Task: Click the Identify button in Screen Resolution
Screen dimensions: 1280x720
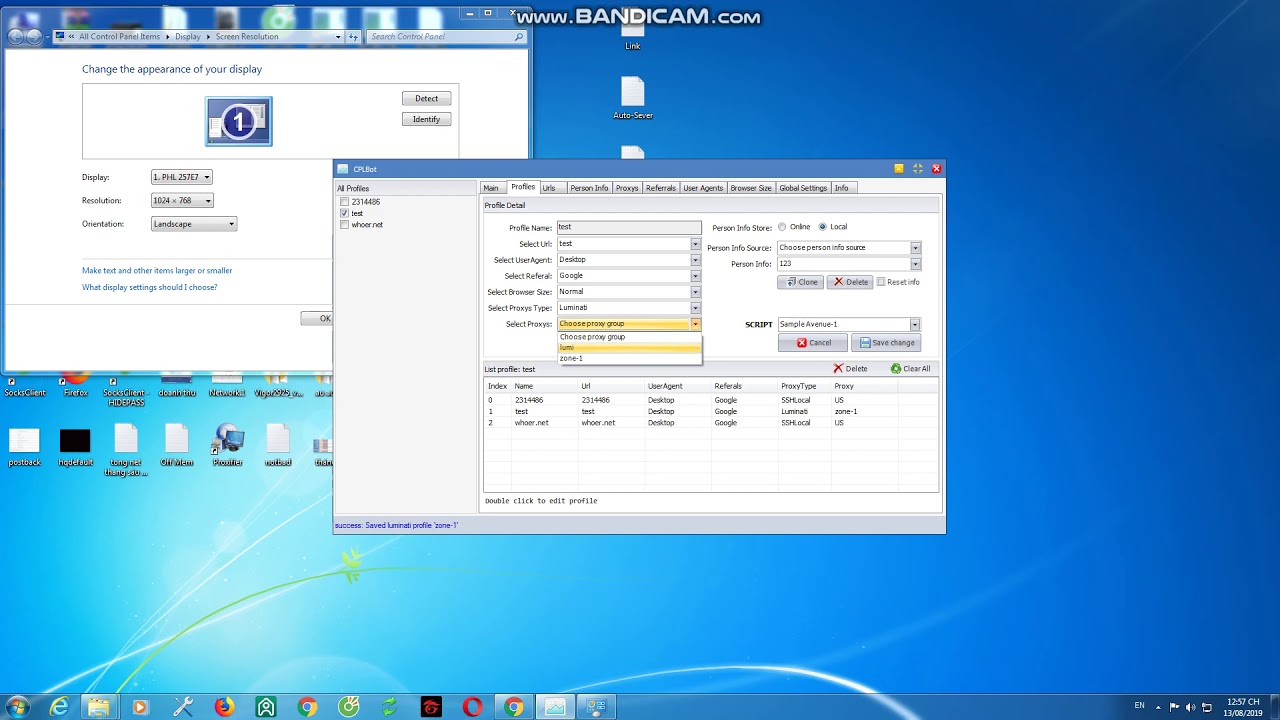Action: point(427,119)
